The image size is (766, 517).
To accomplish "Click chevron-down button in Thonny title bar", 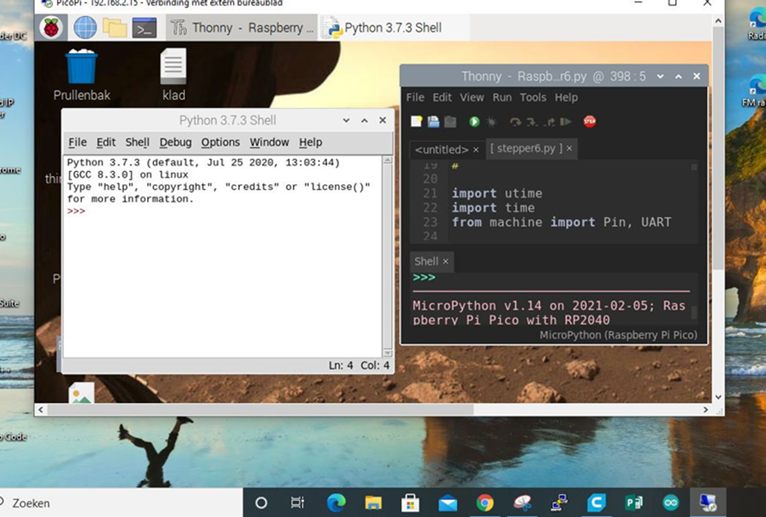I will pyautogui.click(x=660, y=76).
